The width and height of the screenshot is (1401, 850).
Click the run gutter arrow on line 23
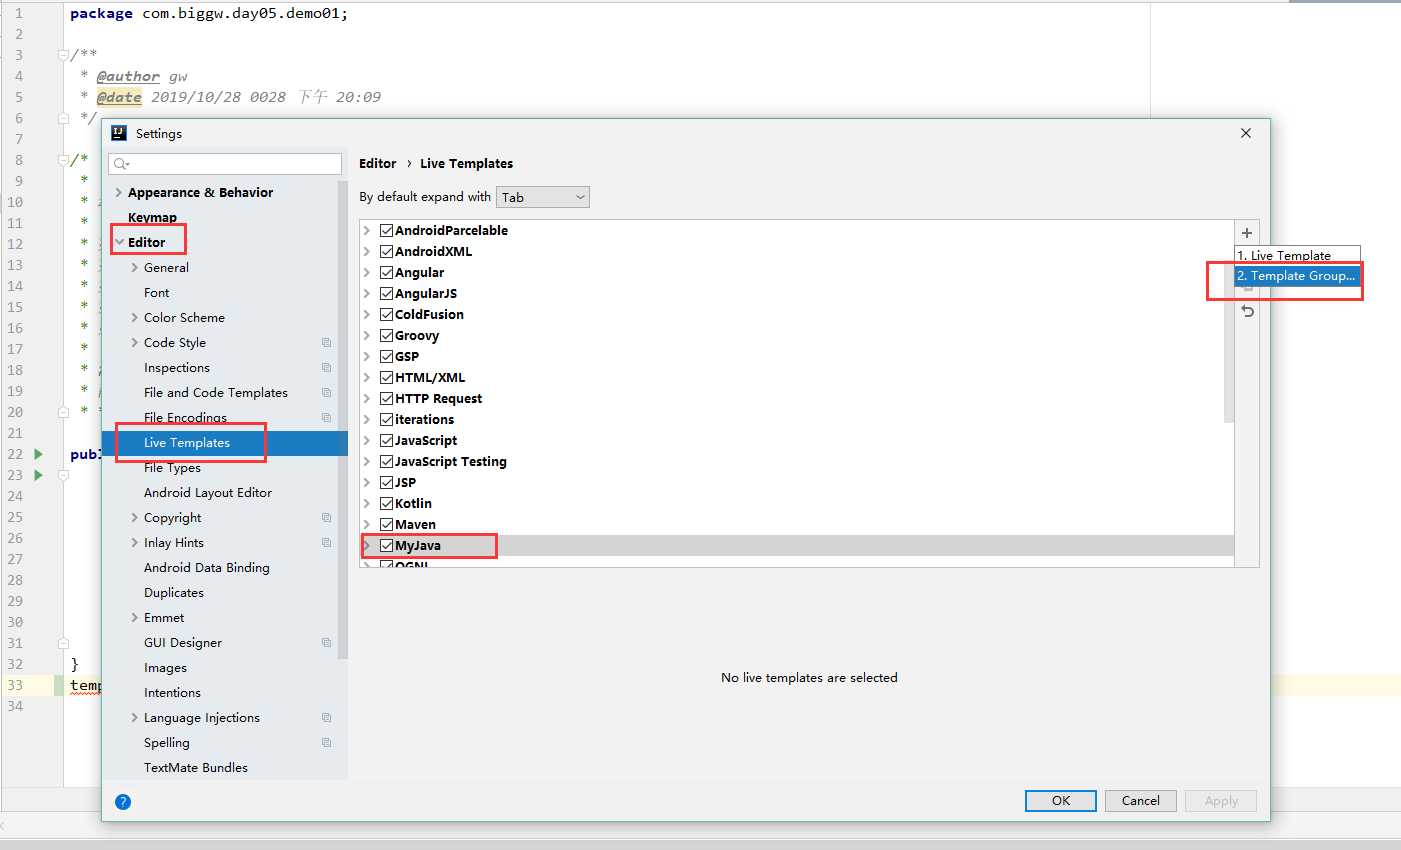(39, 475)
